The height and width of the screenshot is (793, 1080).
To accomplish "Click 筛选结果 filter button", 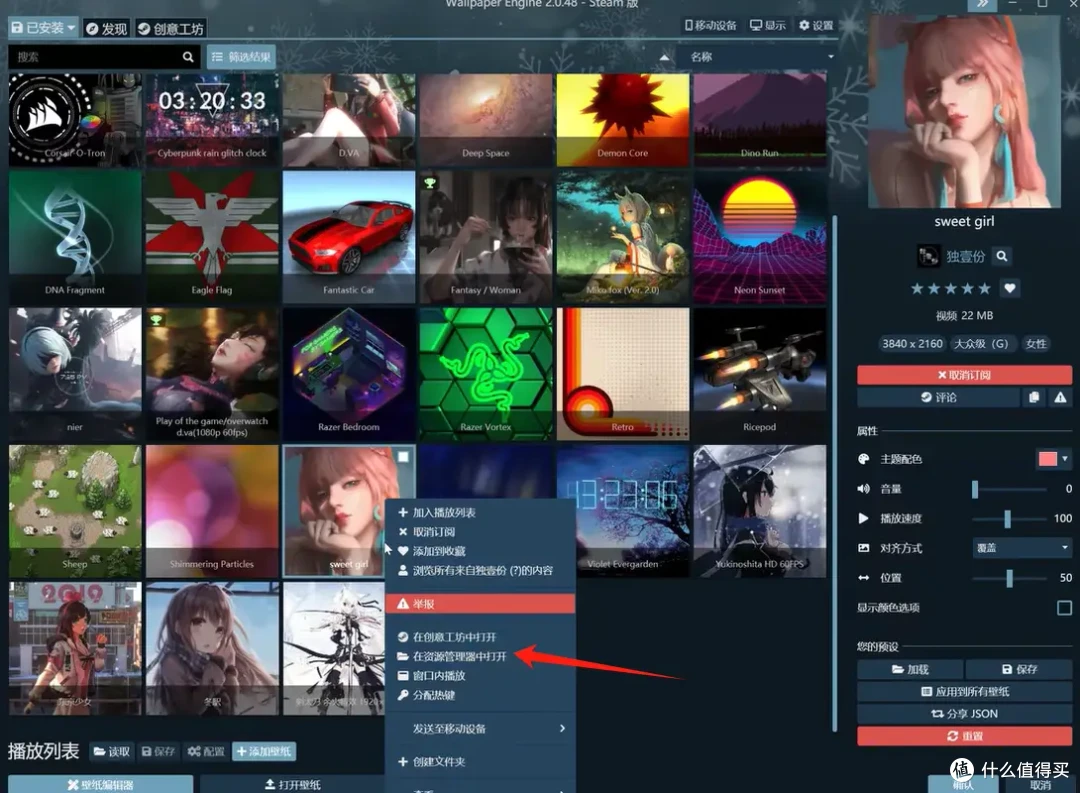I will (241, 57).
